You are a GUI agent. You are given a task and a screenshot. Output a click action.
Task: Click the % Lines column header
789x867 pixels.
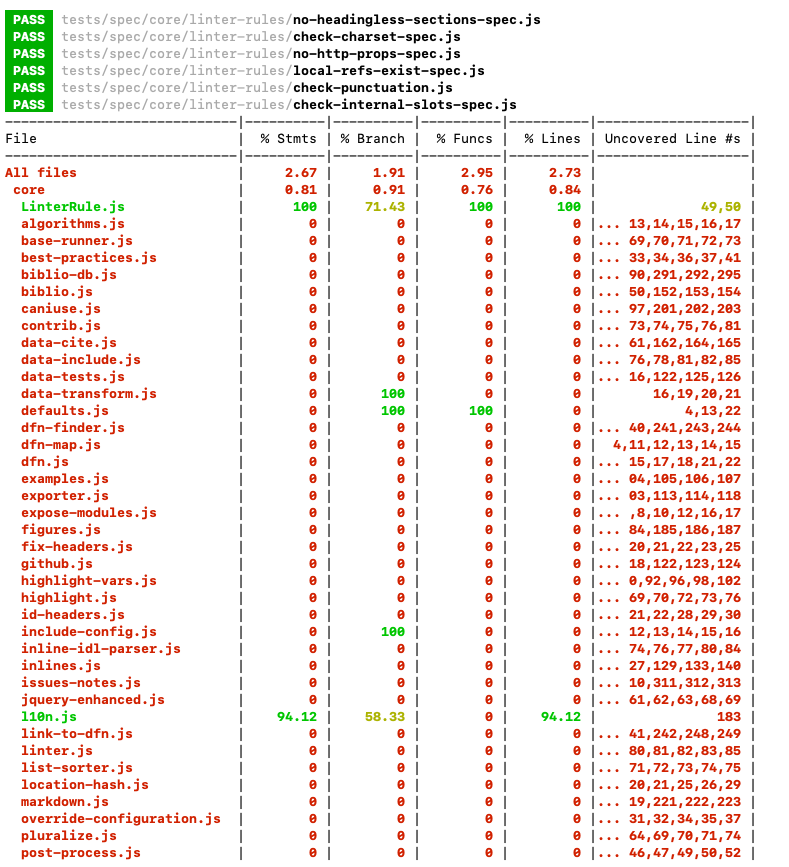click(552, 139)
